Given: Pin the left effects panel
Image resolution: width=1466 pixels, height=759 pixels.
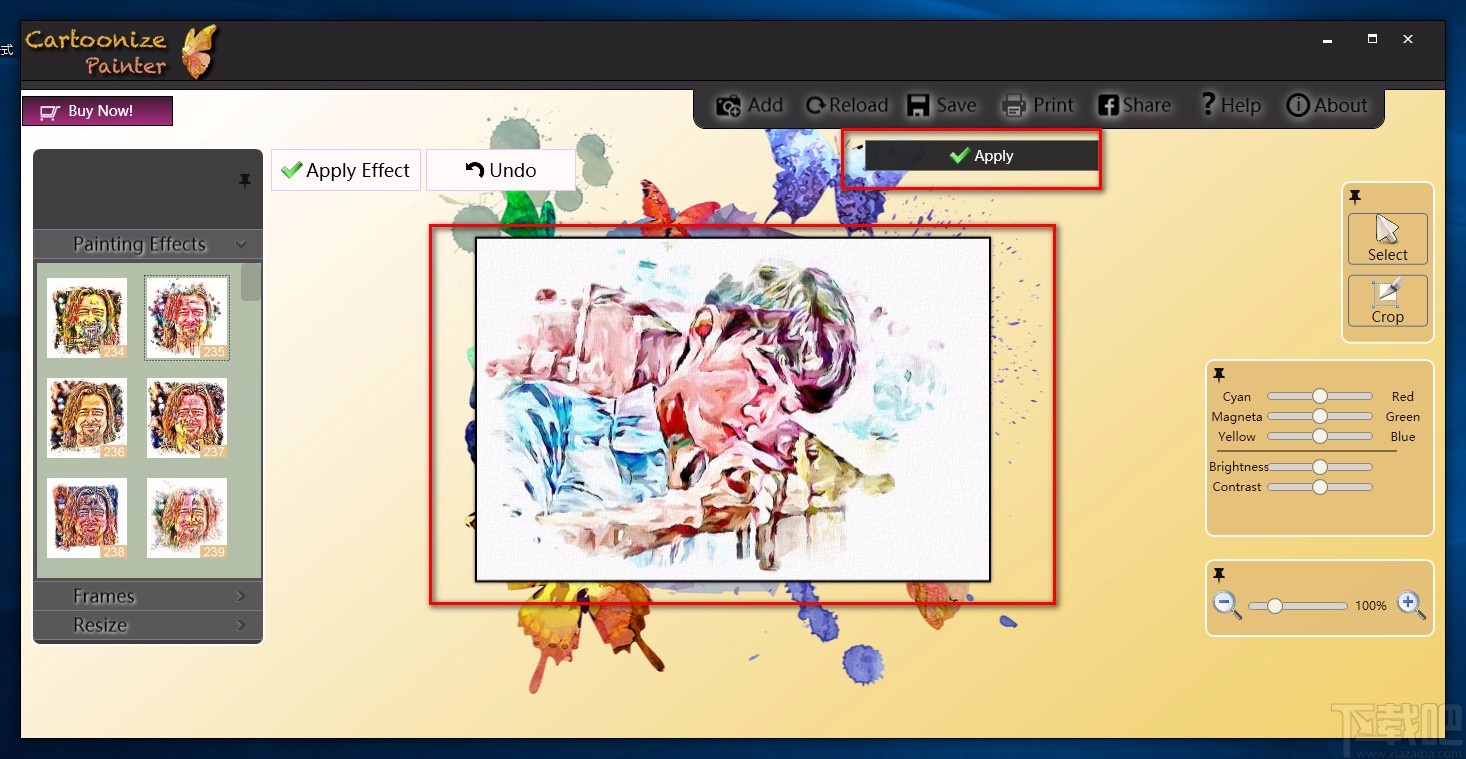Looking at the screenshot, I should pyautogui.click(x=245, y=181).
